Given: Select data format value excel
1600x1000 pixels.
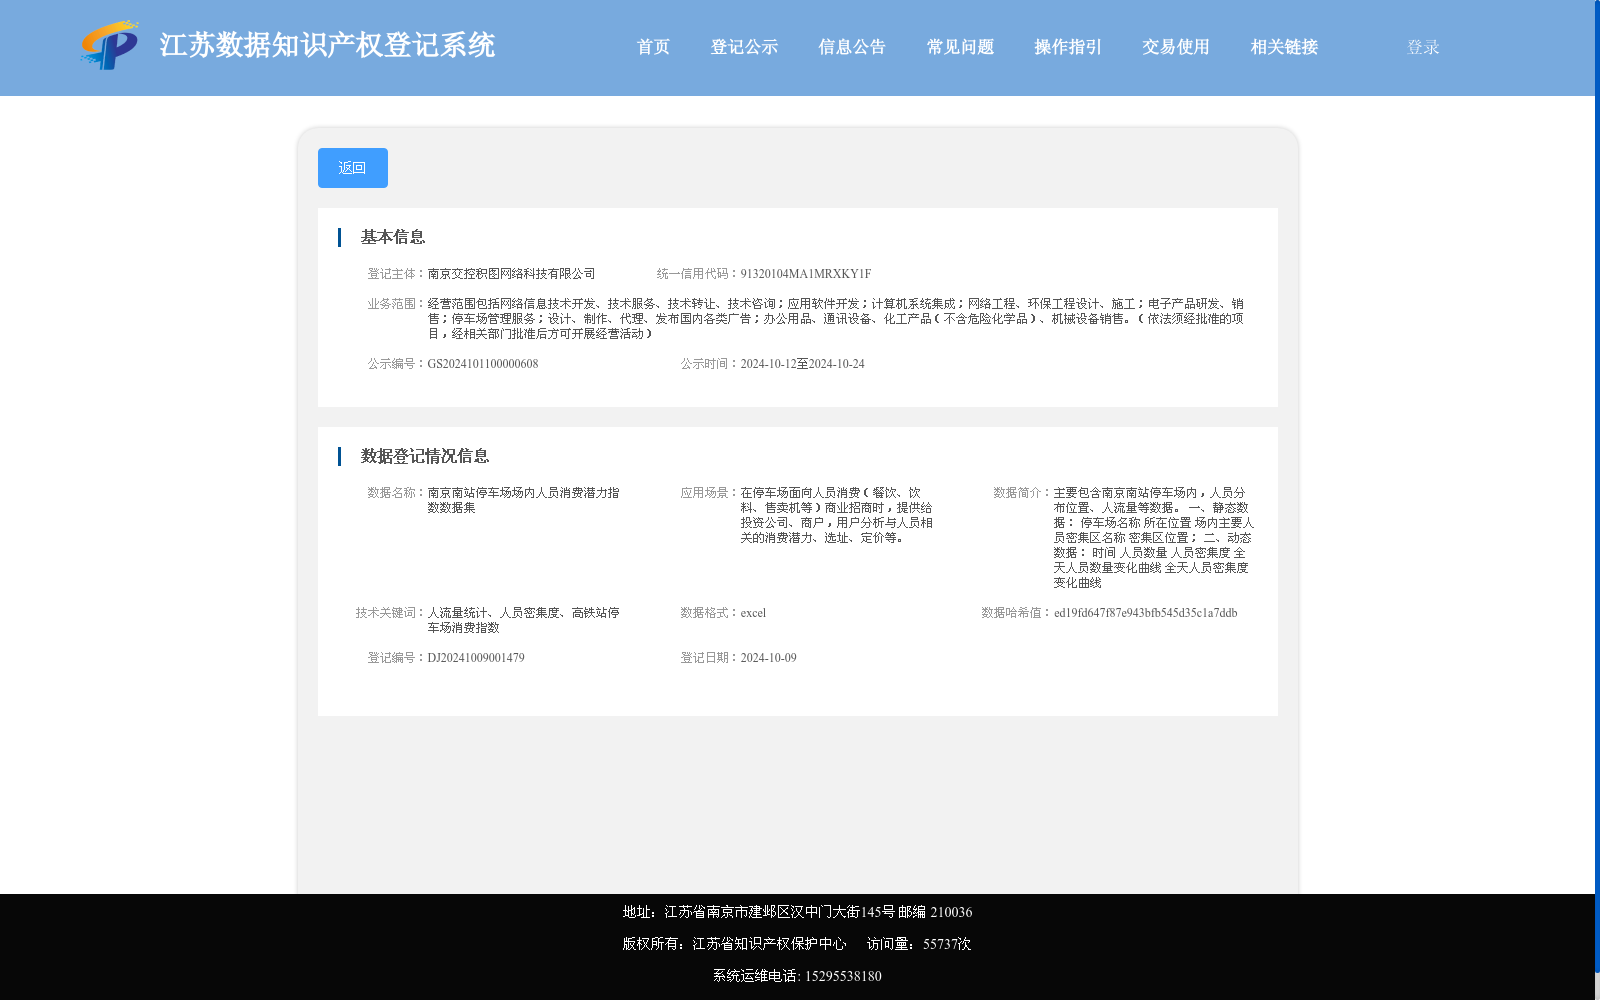Looking at the screenshot, I should pos(753,613).
